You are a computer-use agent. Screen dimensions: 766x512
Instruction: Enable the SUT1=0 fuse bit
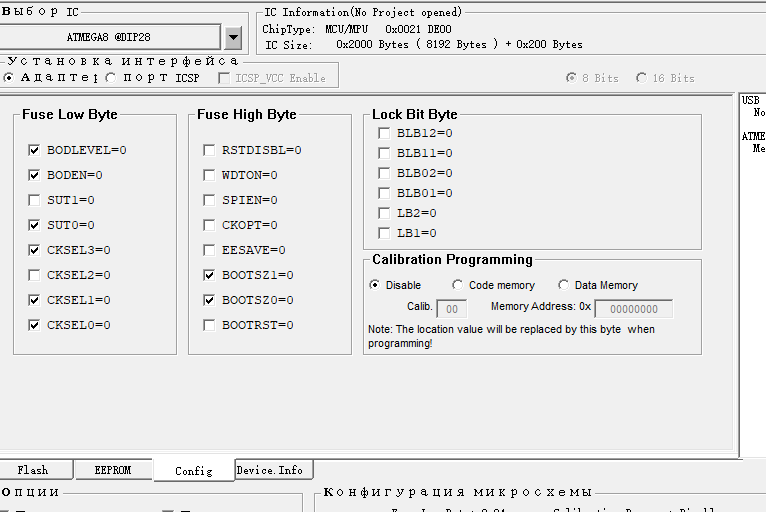coord(35,200)
